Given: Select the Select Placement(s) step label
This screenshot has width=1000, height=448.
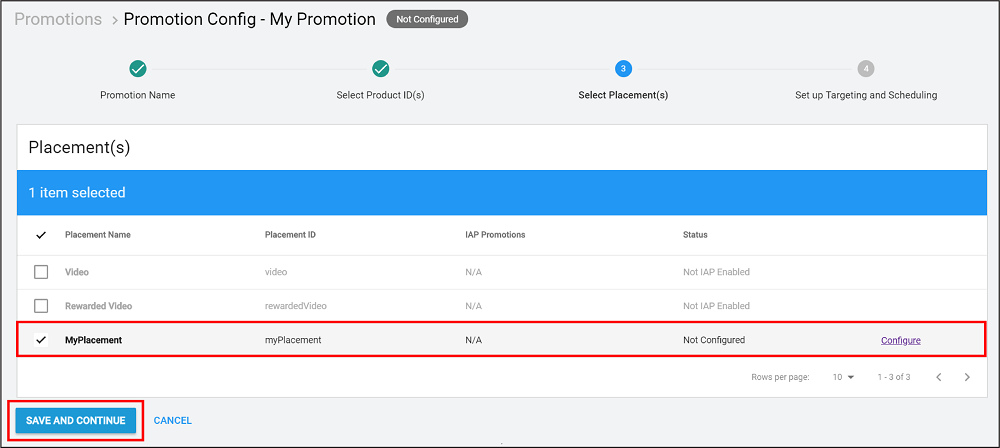Looking at the screenshot, I should click(x=623, y=95).
